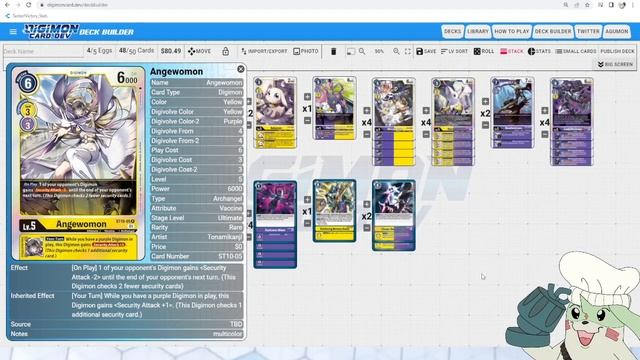Remove a copy from bottom-row x1 stack

pyautogui.click(x=307, y=223)
